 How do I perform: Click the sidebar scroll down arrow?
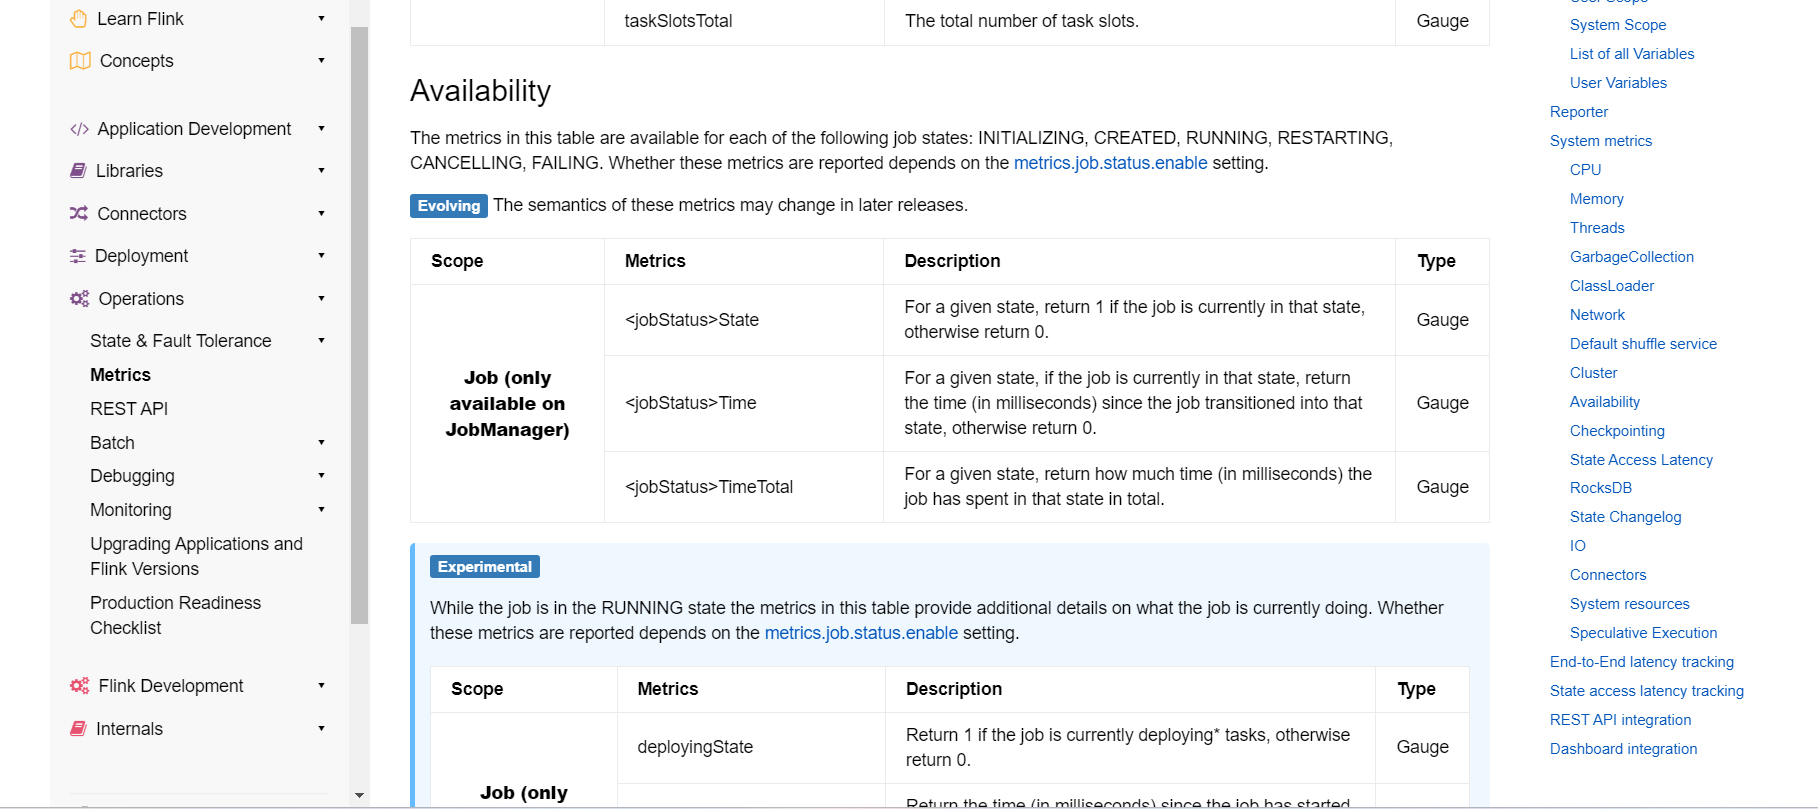[x=360, y=796]
